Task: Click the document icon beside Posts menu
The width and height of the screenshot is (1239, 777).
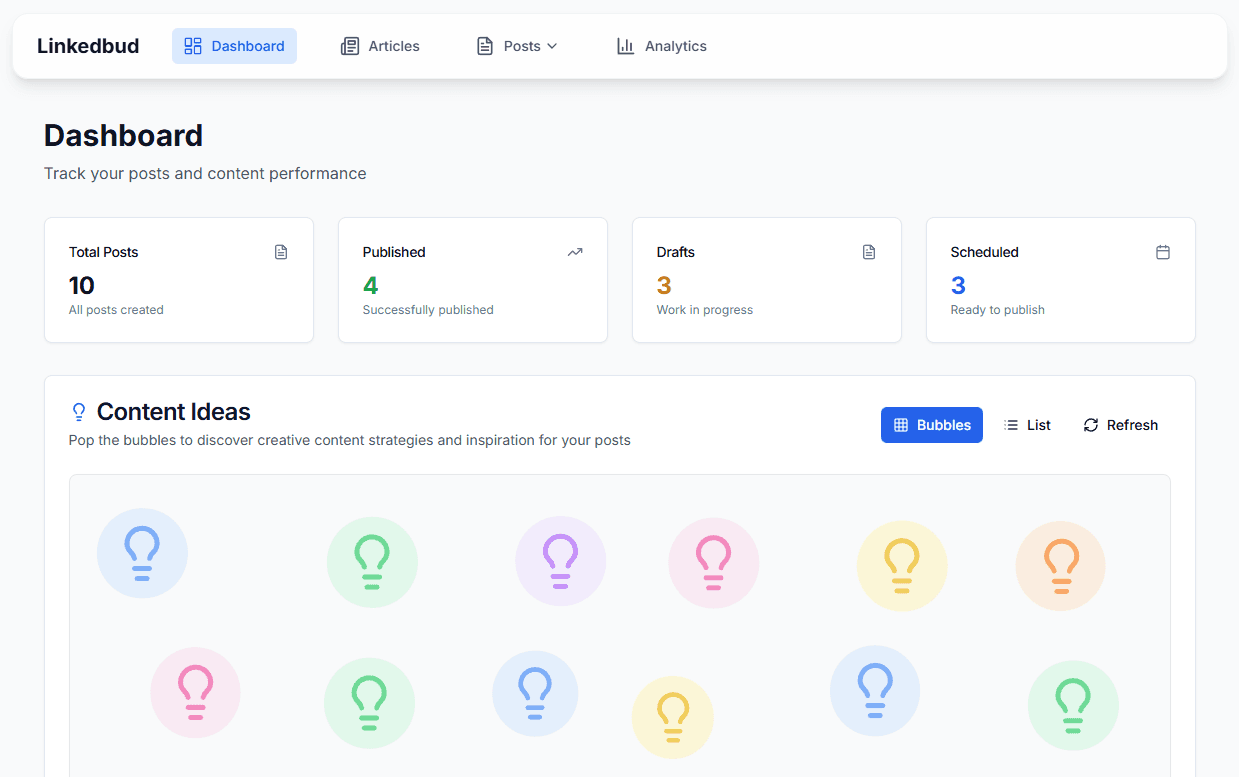Action: point(486,45)
